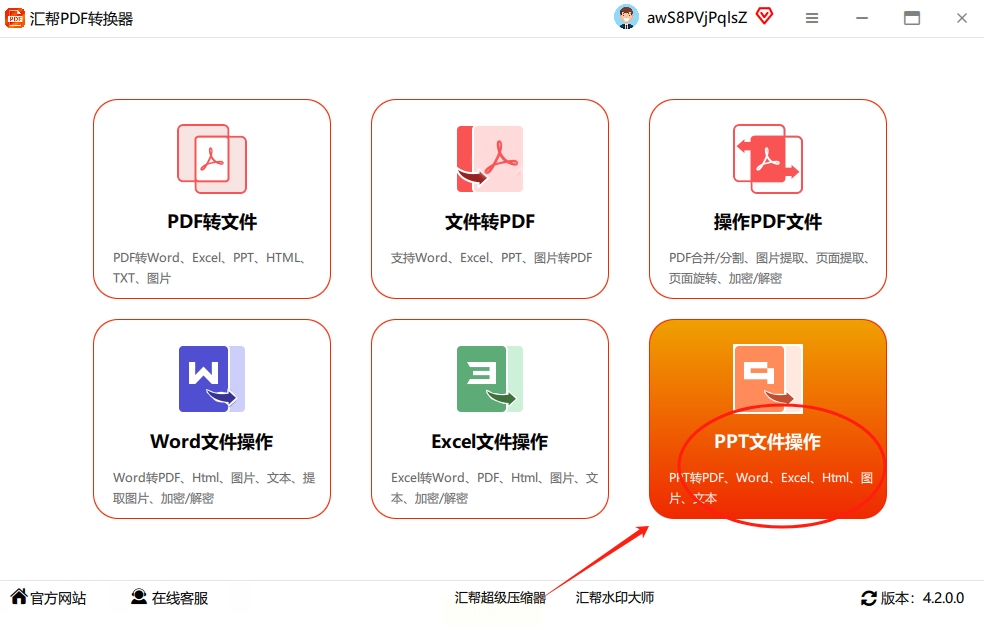The width and height of the screenshot is (984, 626).
Task: Open the hamburger menu icon
Action: pyautogui.click(x=812, y=18)
